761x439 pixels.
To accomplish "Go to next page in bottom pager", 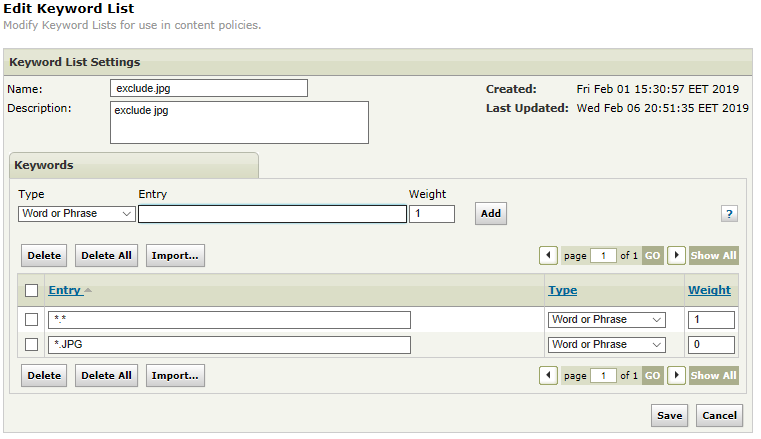I will [x=676, y=376].
